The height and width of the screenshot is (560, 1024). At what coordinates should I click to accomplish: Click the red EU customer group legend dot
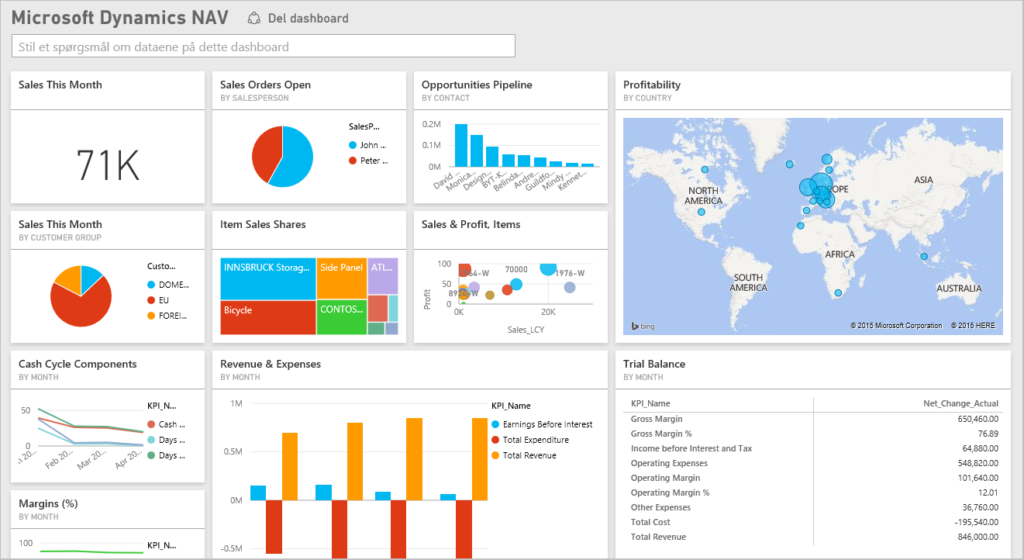point(151,300)
